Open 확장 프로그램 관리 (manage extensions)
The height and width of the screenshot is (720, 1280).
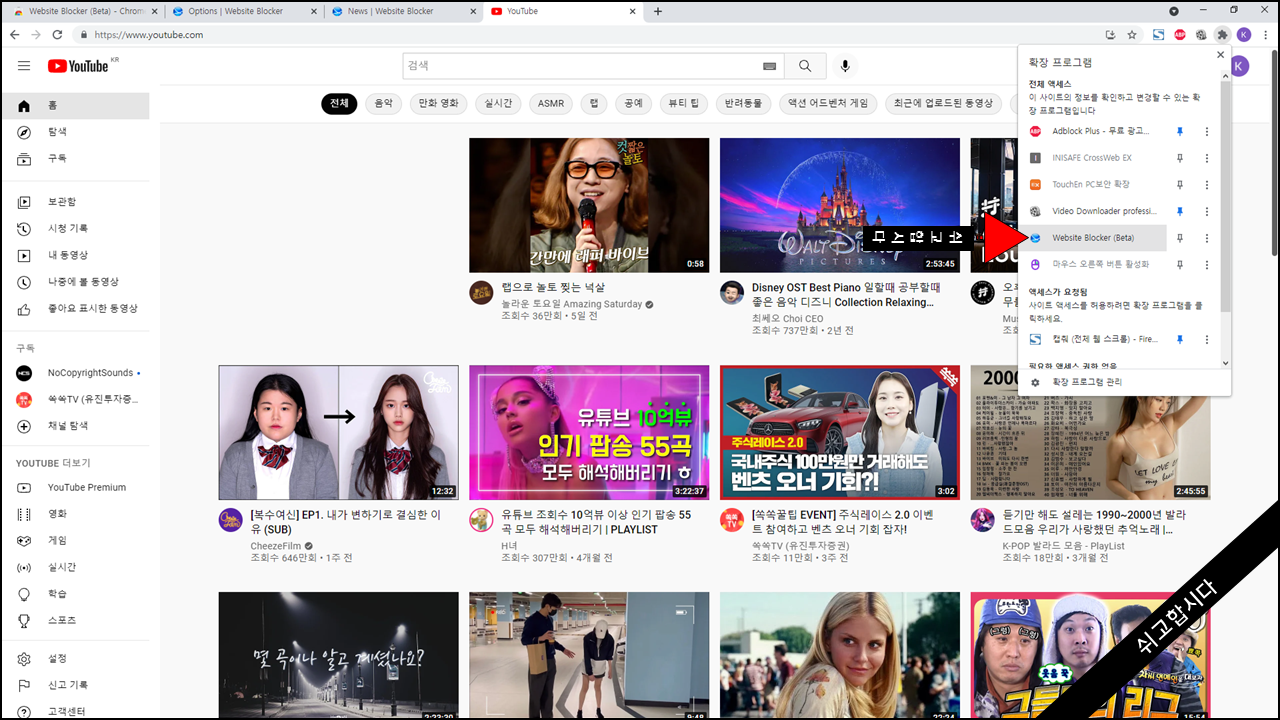click(x=1087, y=382)
